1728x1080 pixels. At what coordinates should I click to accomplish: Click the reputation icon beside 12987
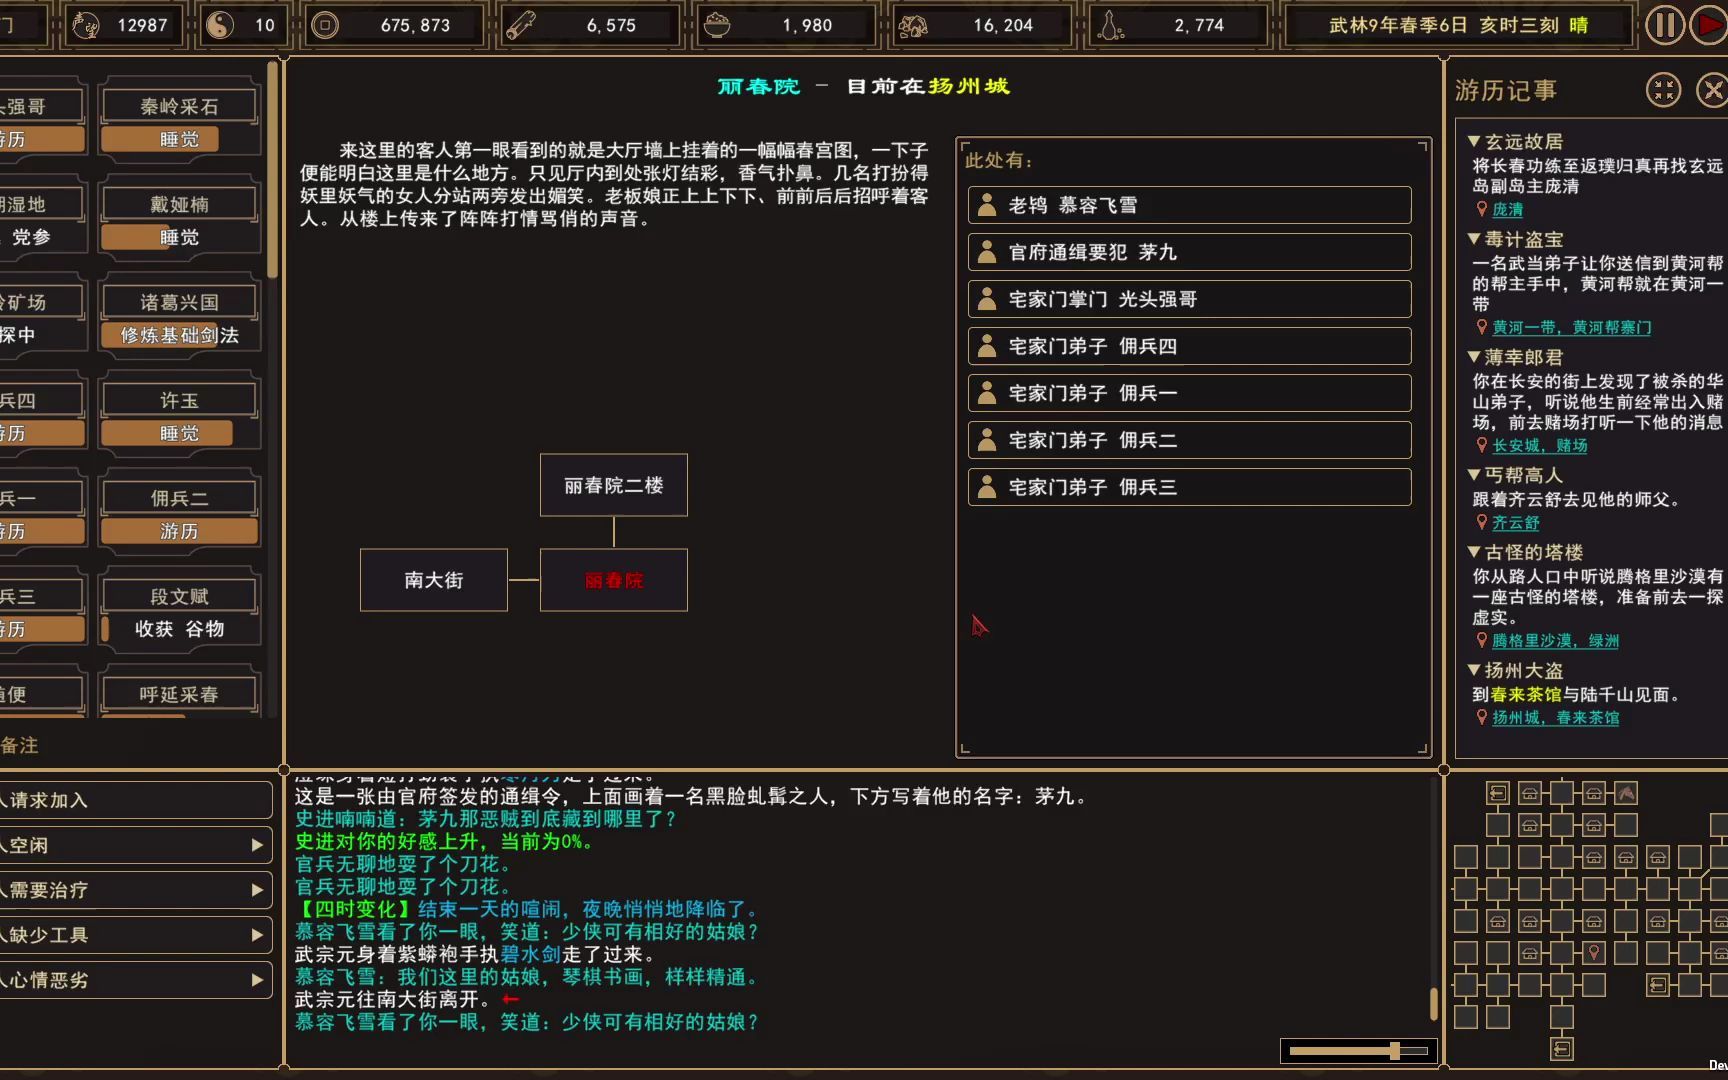point(86,25)
